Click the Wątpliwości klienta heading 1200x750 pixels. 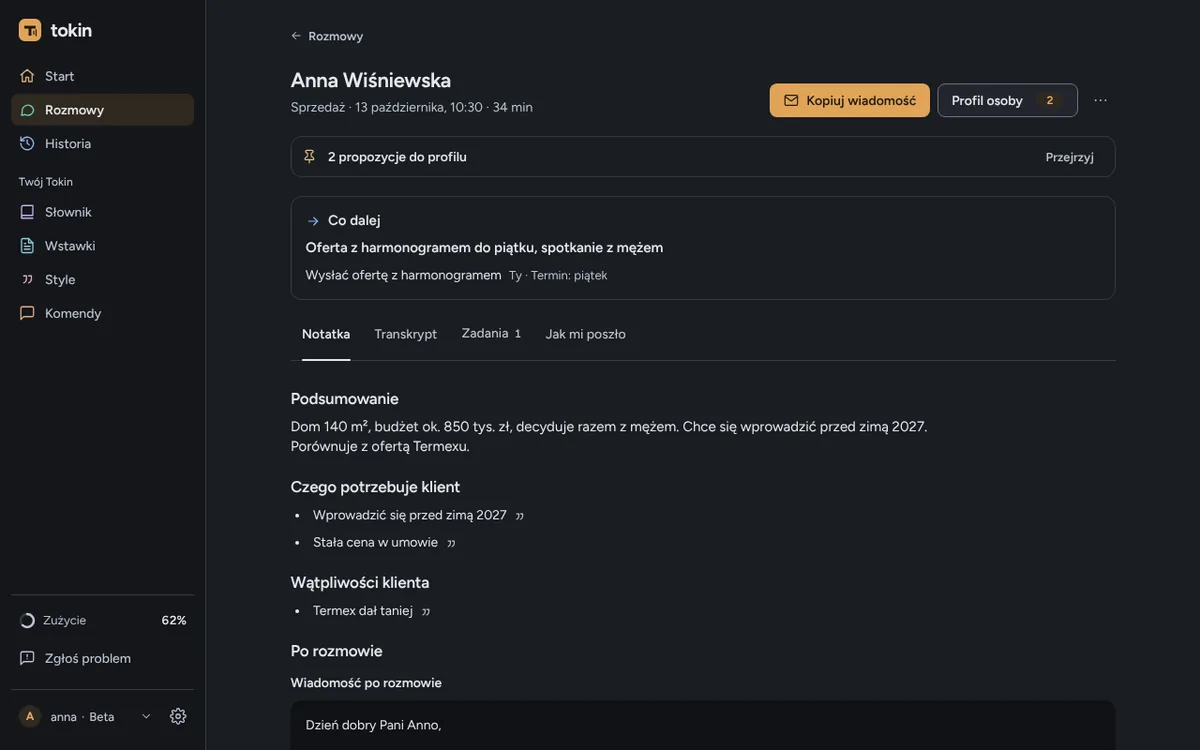(360, 582)
